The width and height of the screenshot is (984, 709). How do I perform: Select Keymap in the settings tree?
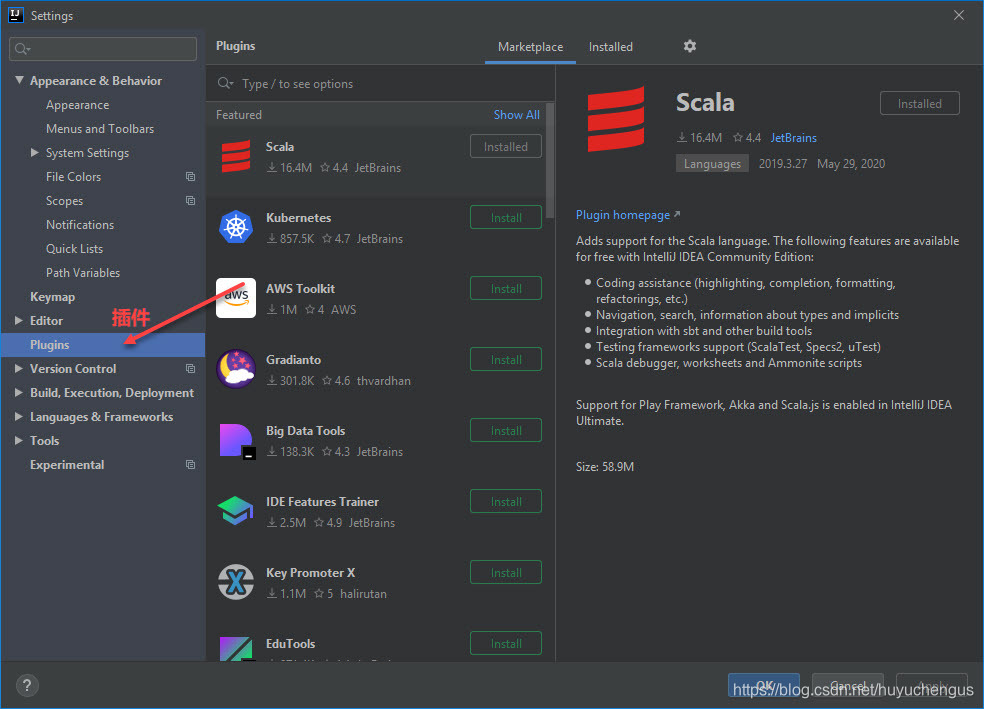[x=53, y=297]
